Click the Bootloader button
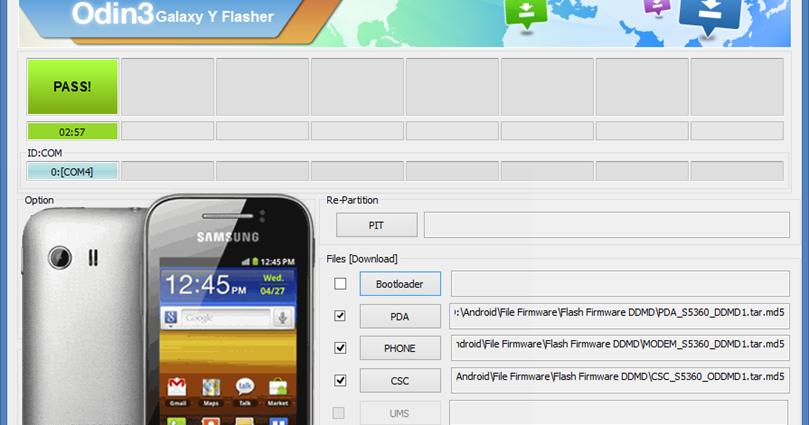 [x=400, y=284]
